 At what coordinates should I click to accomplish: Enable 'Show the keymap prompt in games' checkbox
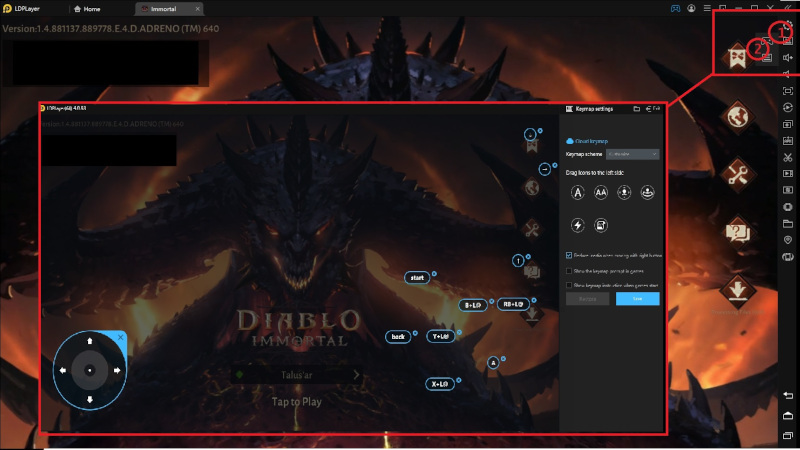[x=569, y=271]
